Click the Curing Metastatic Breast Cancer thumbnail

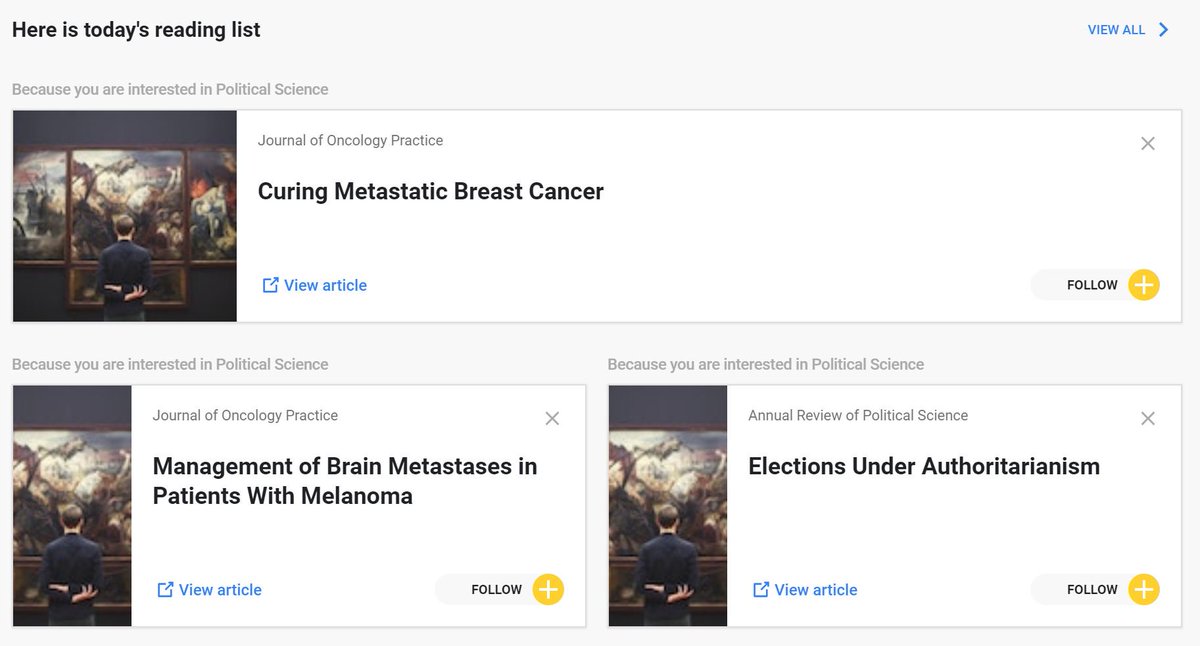[125, 216]
